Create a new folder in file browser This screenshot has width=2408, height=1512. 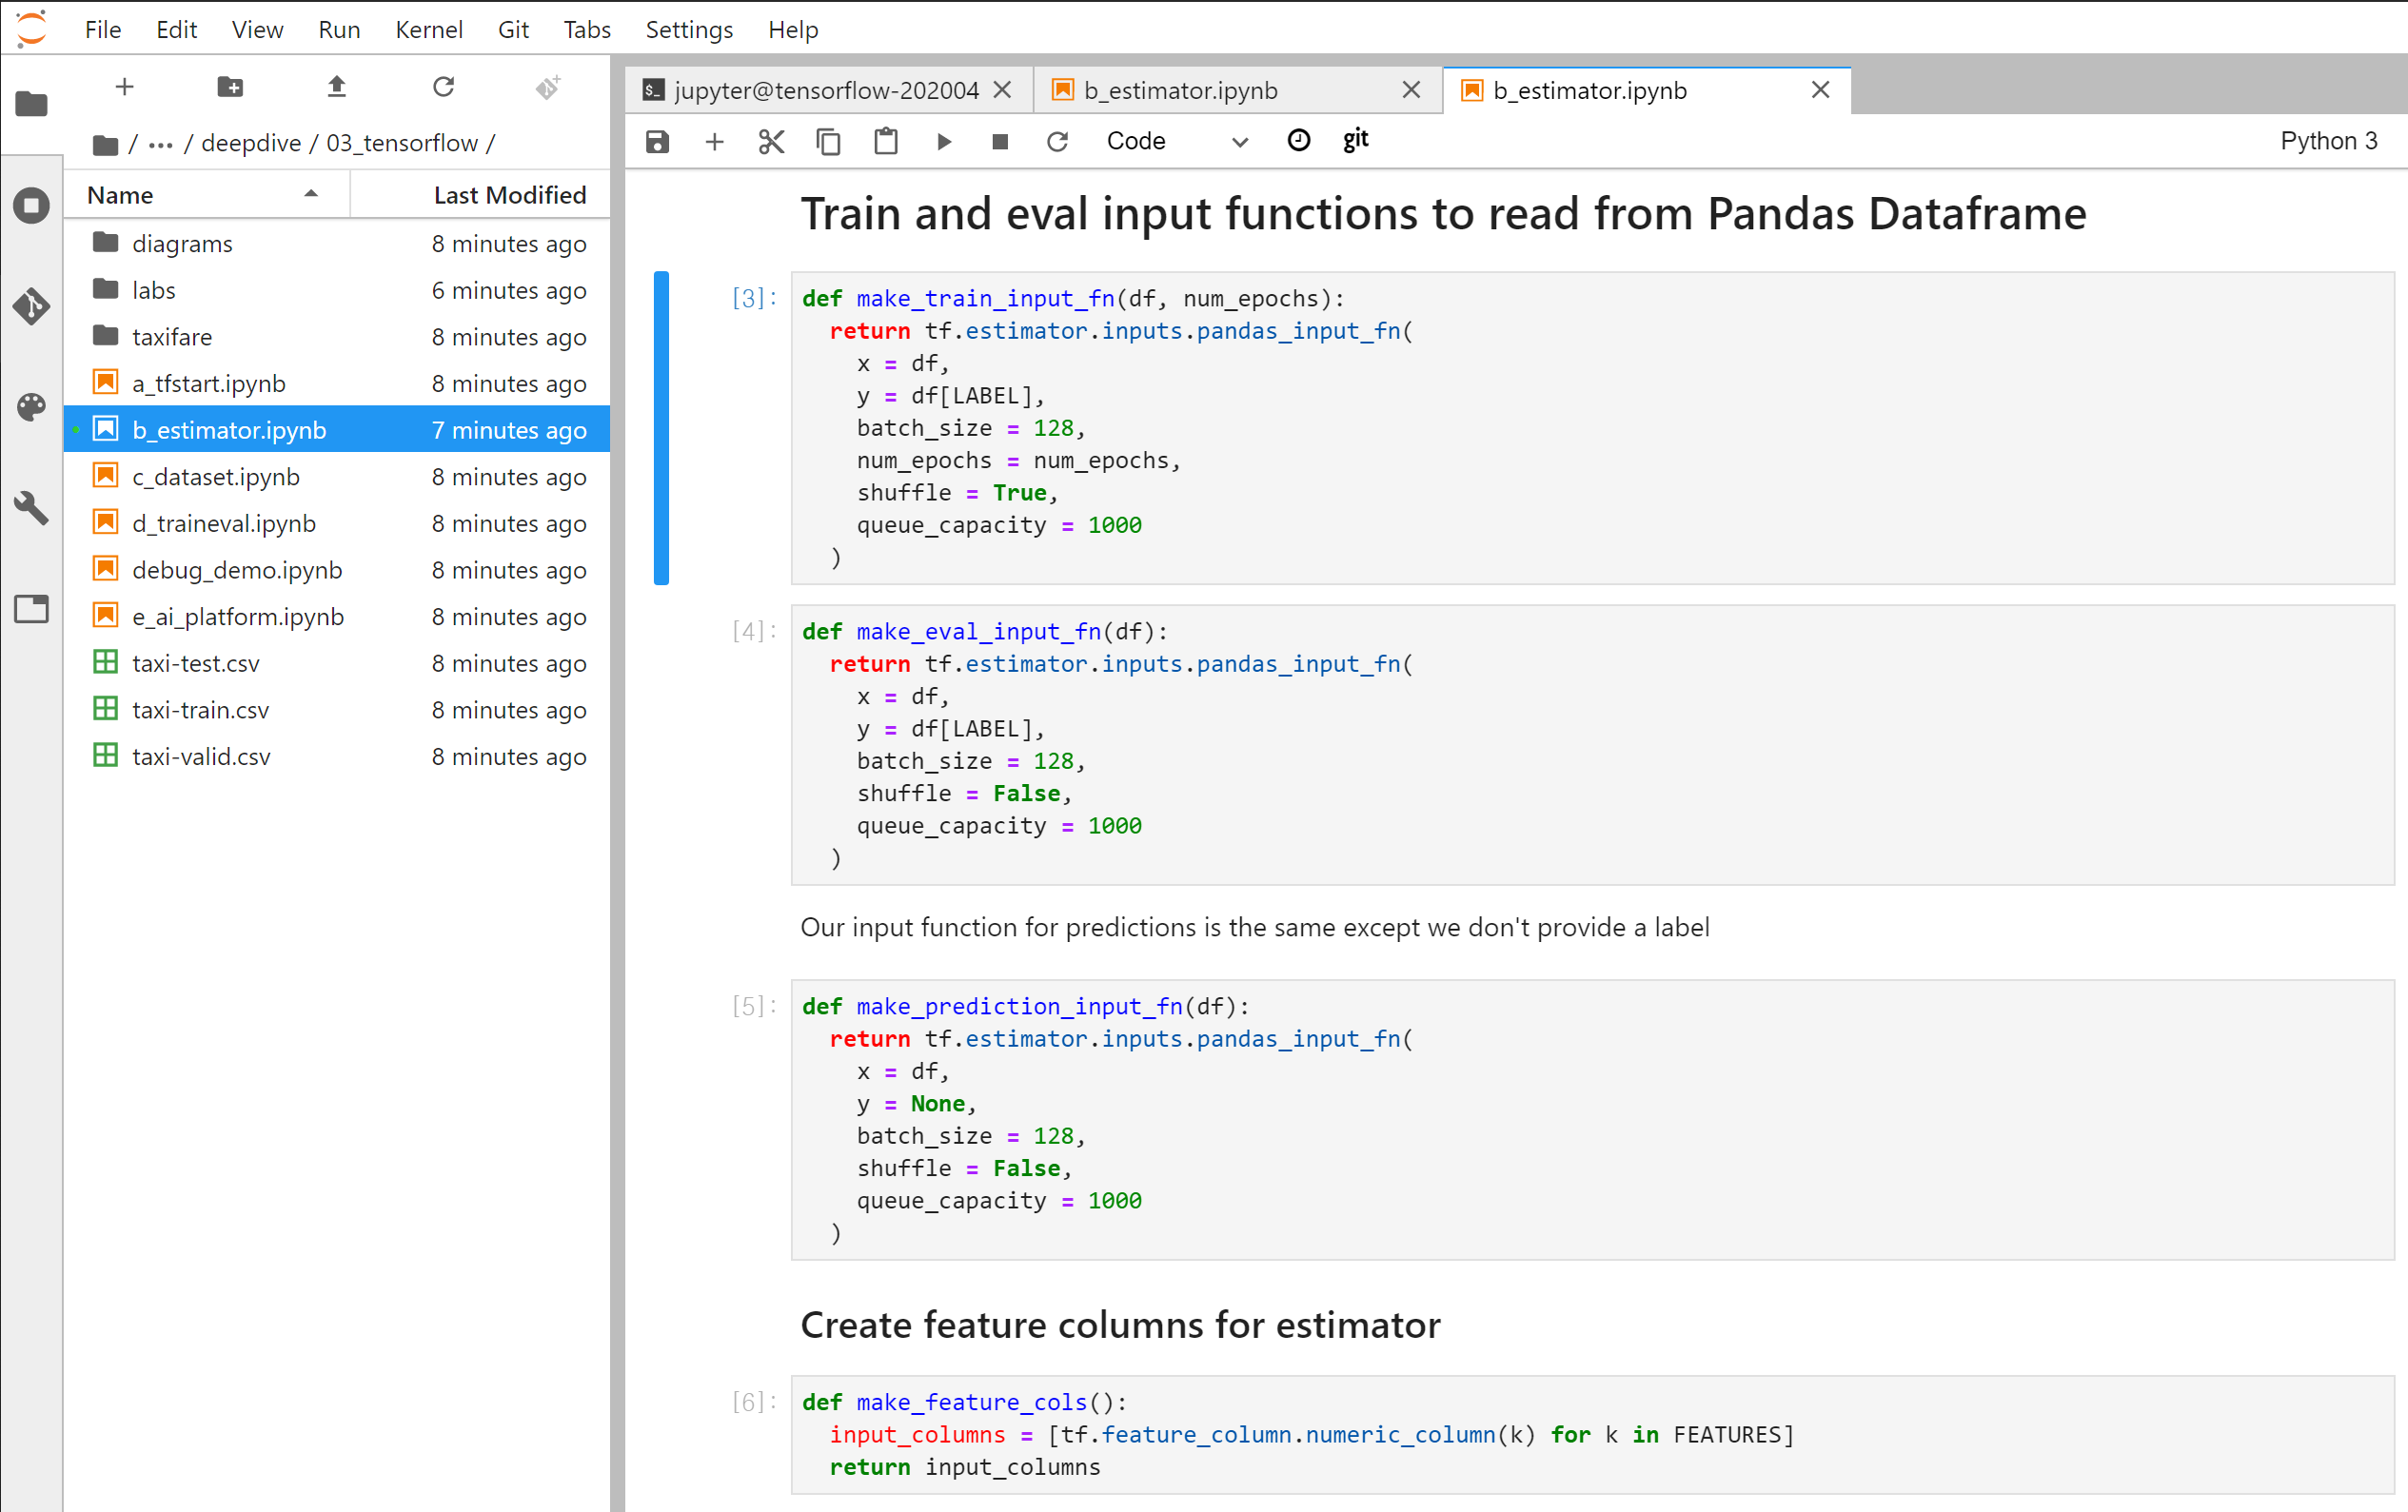tap(230, 87)
